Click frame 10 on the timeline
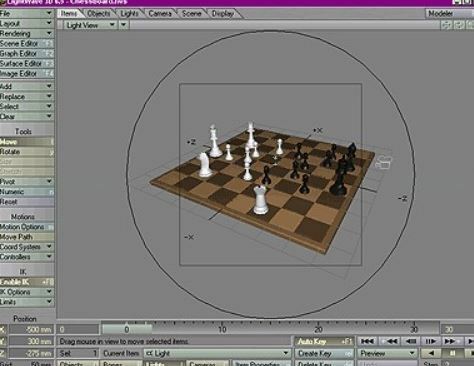This screenshot has width=474, height=366. (x=222, y=329)
